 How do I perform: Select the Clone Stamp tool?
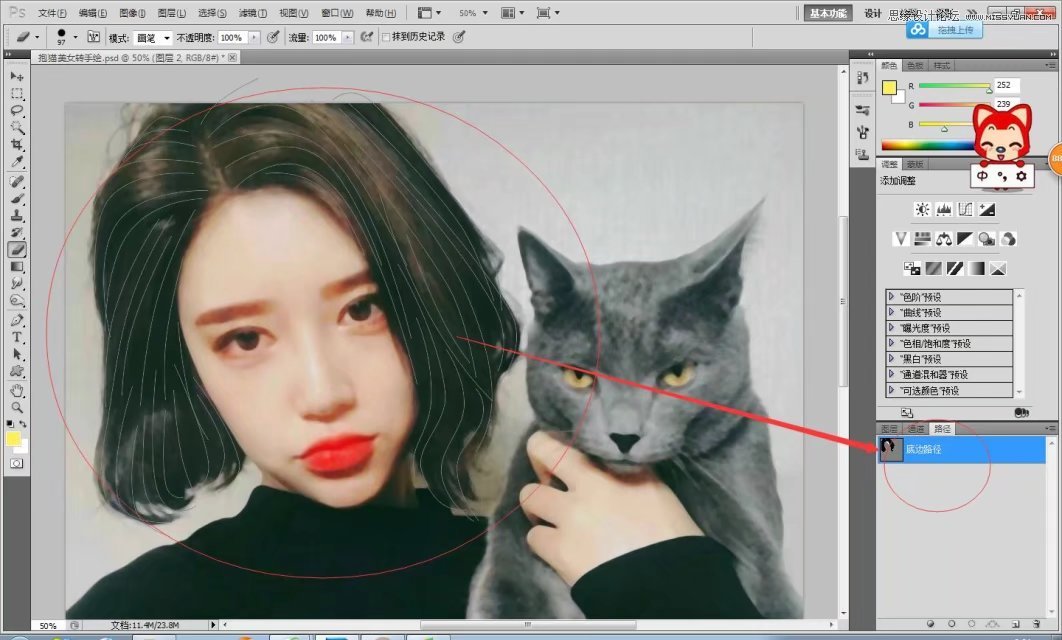coord(17,215)
